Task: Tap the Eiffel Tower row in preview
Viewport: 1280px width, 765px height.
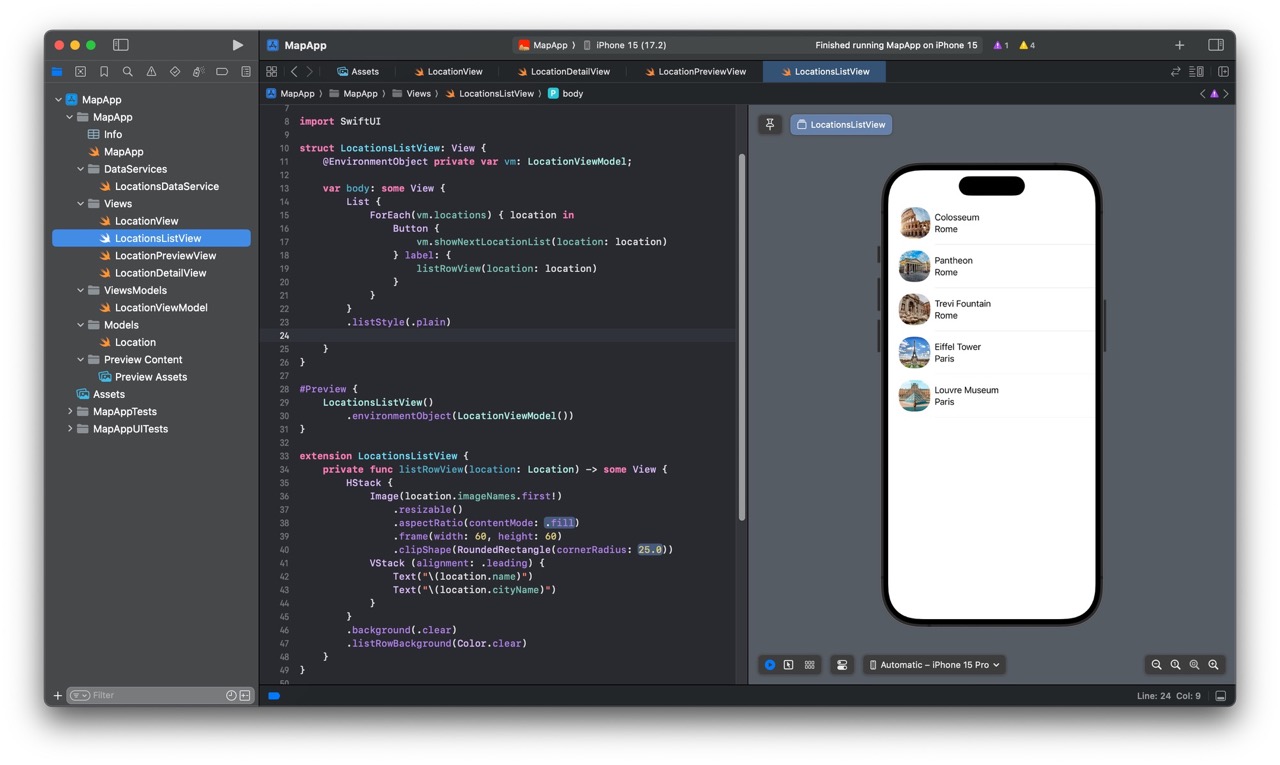Action: [990, 353]
